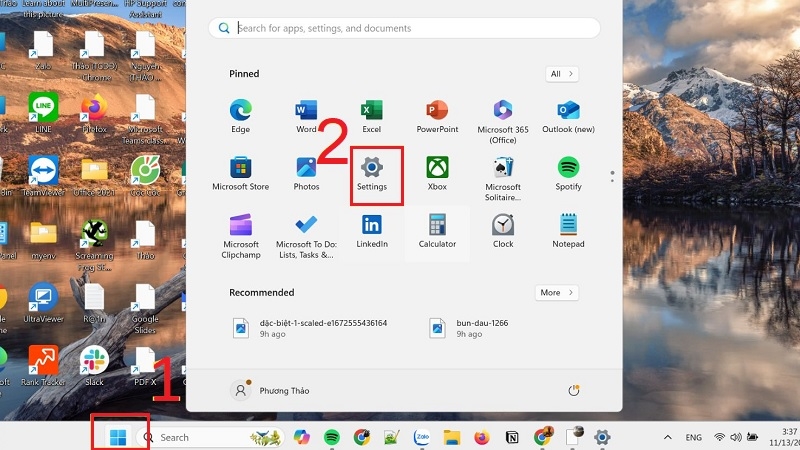
Task: Open Copilot from the taskbar
Action: [x=302, y=437]
